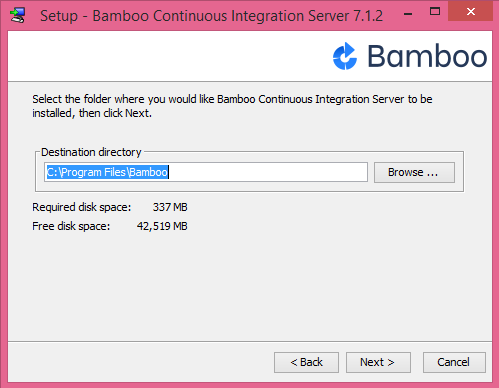The image size is (499, 388).
Task: Click the blue Bamboo logo arrow icon
Action: pos(345,56)
